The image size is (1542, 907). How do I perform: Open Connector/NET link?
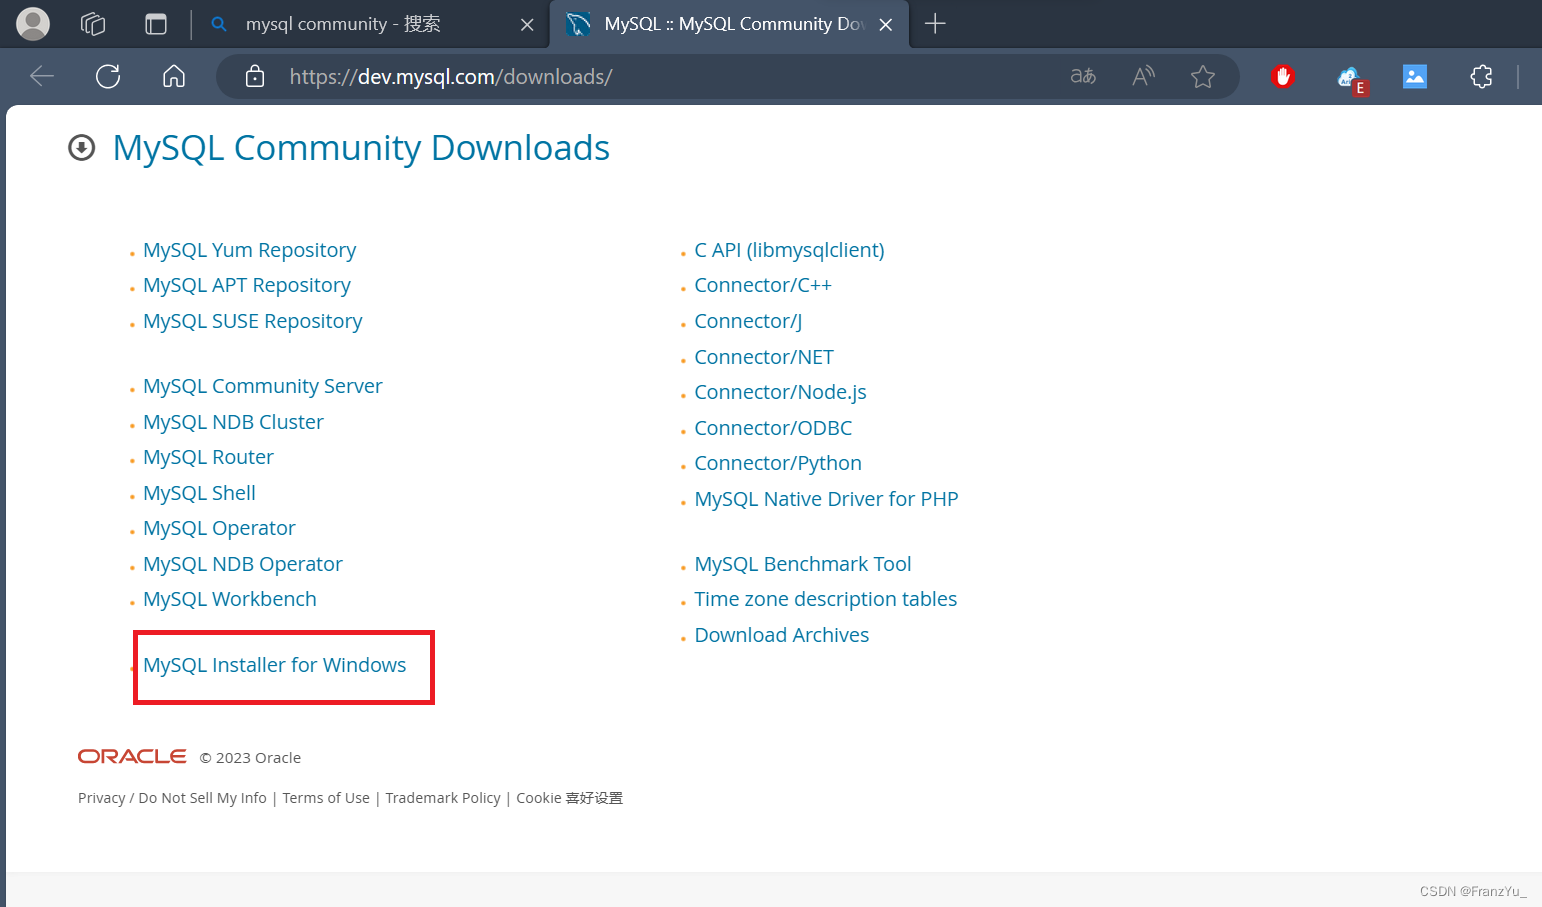[764, 357]
